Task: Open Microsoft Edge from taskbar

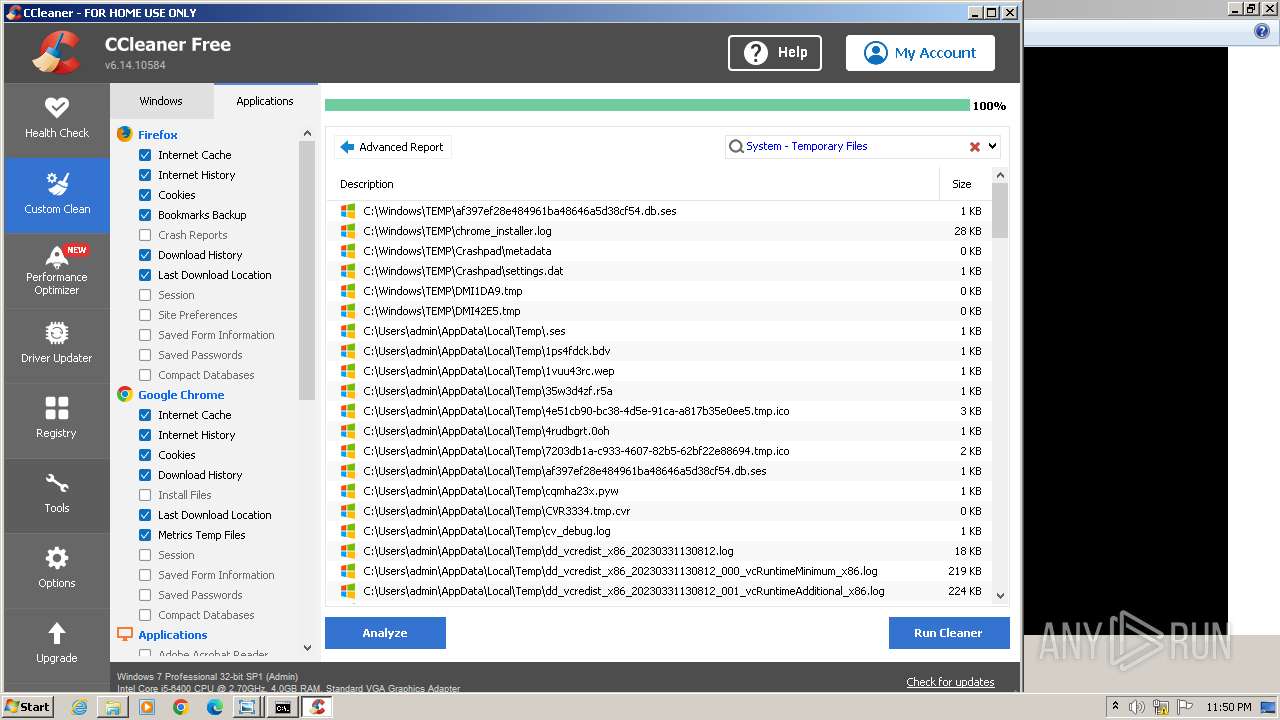Action: coord(215,707)
